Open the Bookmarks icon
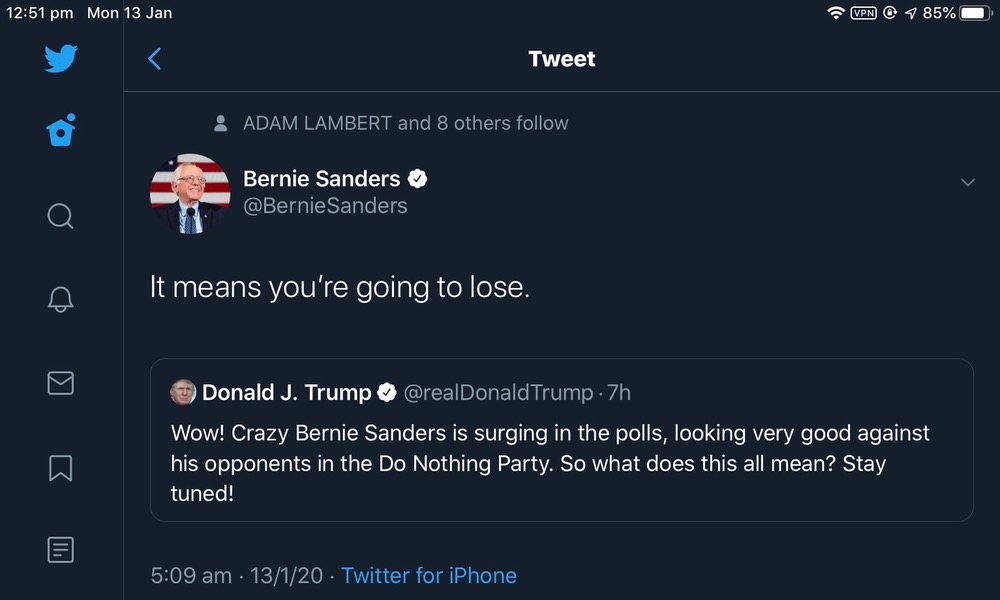This screenshot has width=1000, height=600. click(x=61, y=467)
